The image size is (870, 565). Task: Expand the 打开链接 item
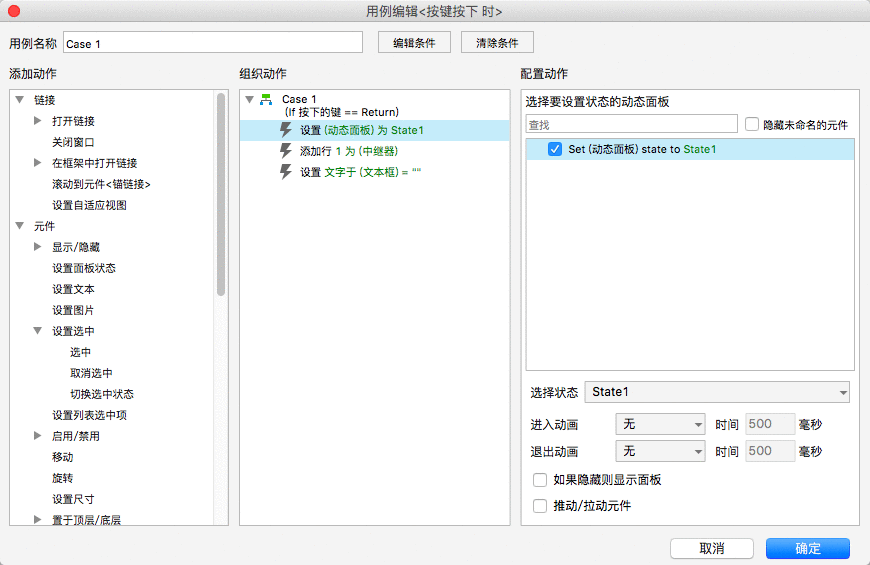point(37,120)
